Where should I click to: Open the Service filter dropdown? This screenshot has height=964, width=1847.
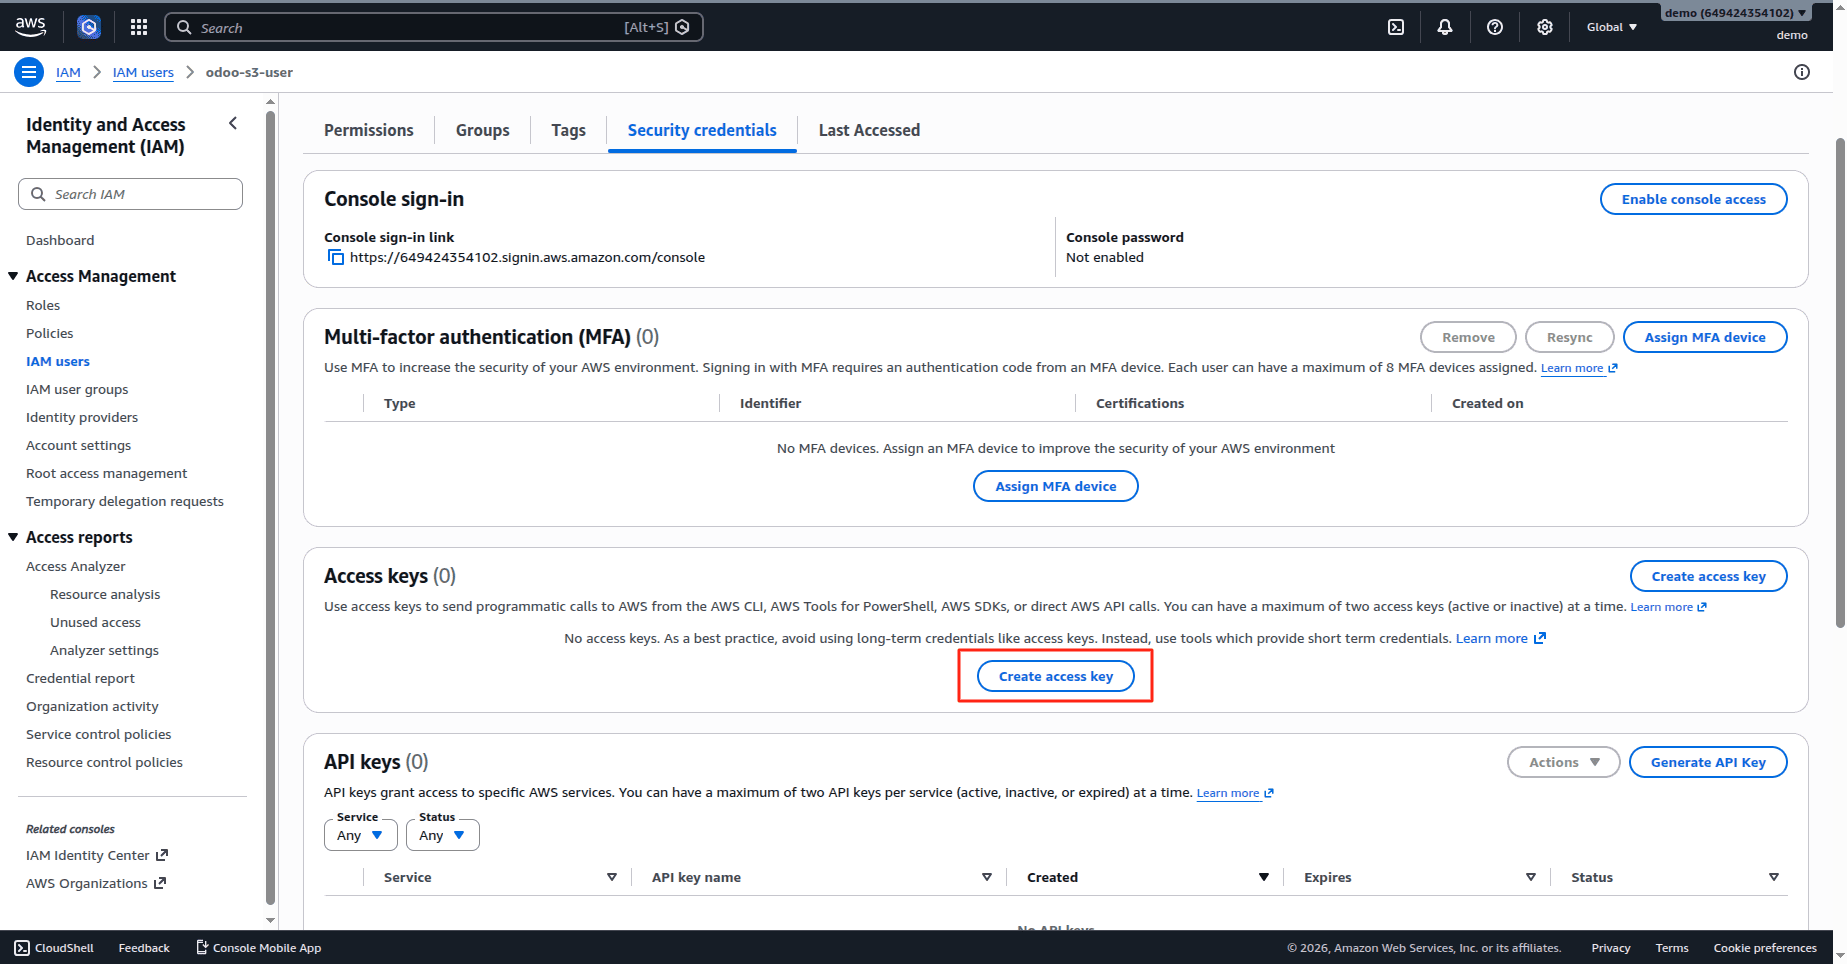coord(361,835)
